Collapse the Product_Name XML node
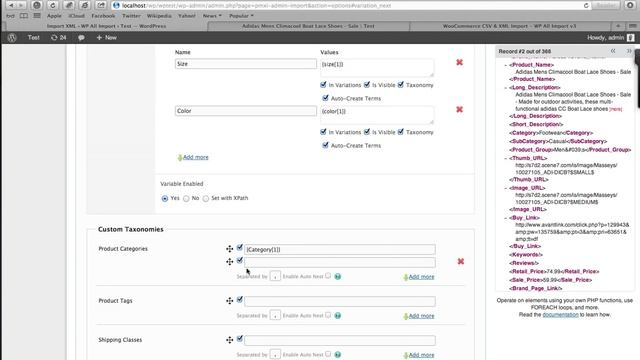Viewport: 640px width, 360px height. [x=506, y=65]
